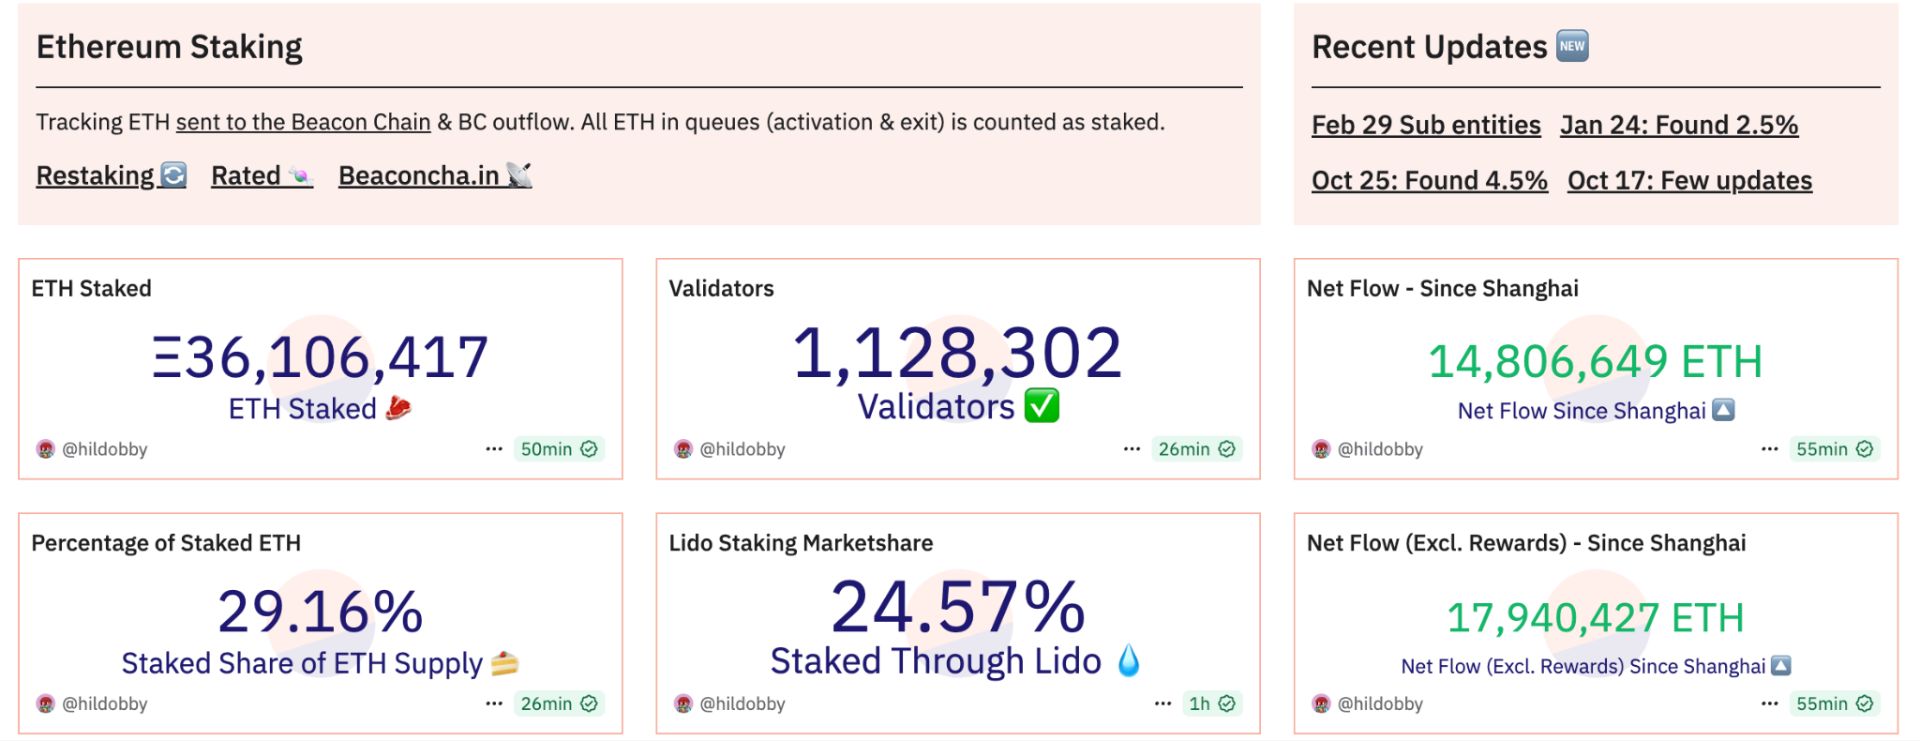Click the 26min refresh badge on Validators card

1196,449
